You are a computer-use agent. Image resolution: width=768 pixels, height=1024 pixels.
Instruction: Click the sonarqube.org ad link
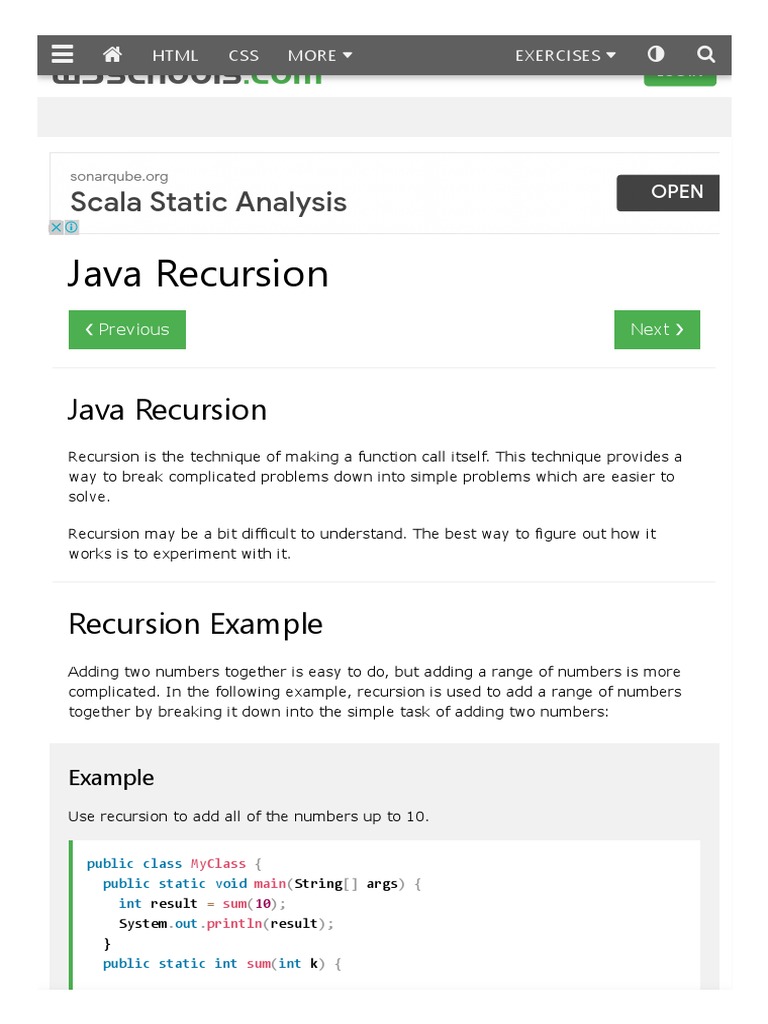click(119, 176)
